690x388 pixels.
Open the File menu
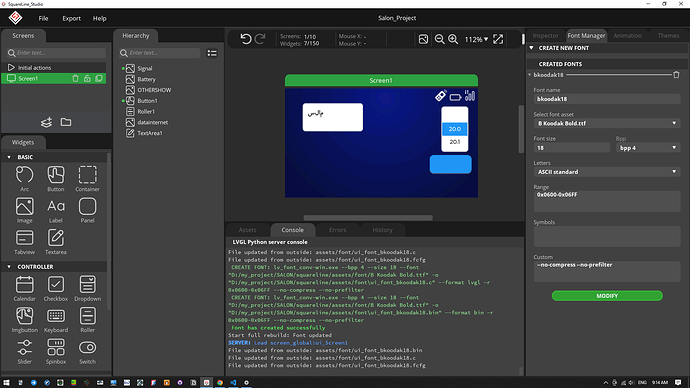pyautogui.click(x=43, y=18)
